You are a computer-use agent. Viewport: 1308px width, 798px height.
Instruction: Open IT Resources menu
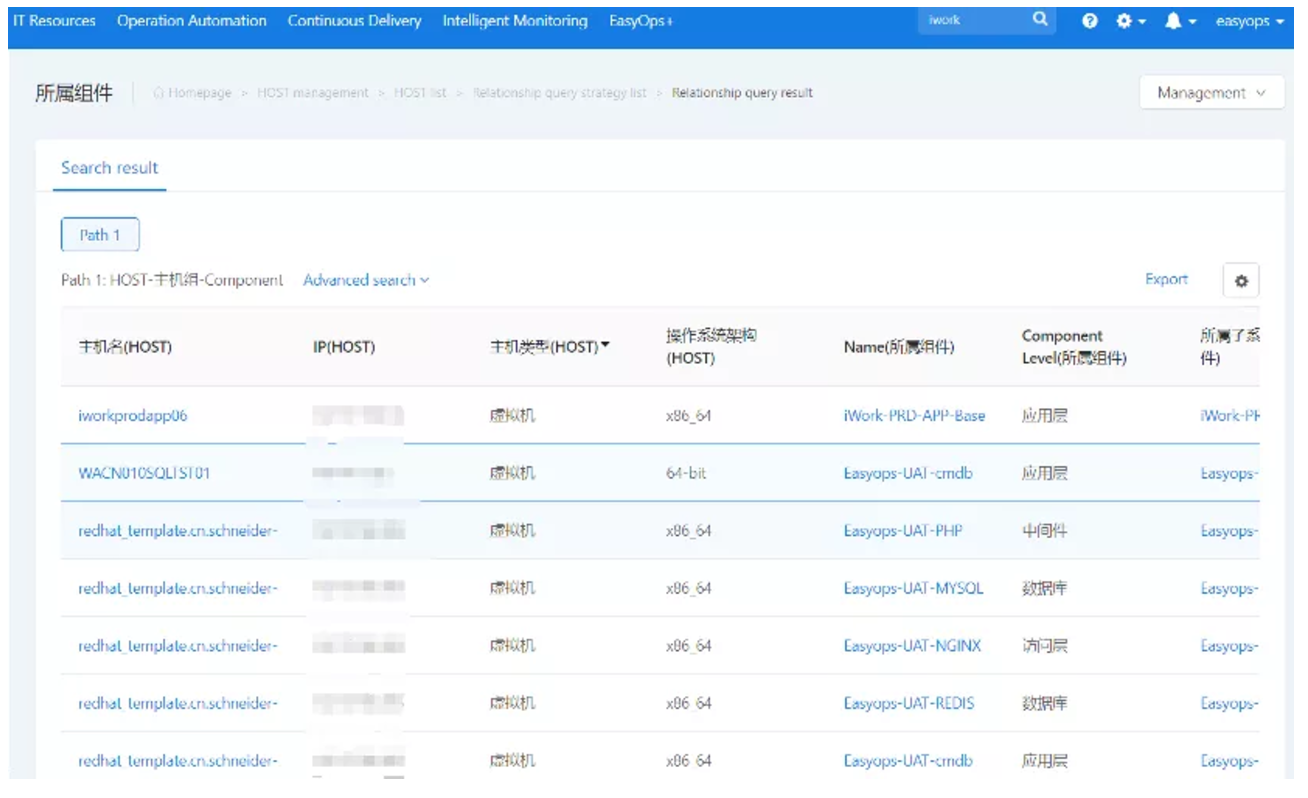pyautogui.click(x=54, y=21)
